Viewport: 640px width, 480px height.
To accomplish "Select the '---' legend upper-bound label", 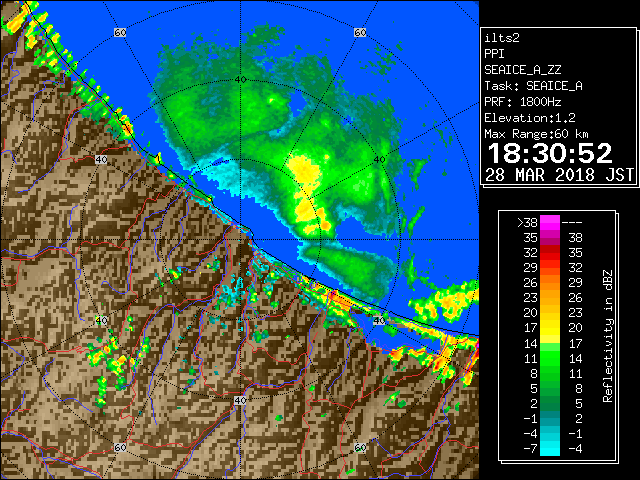I will click(572, 223).
